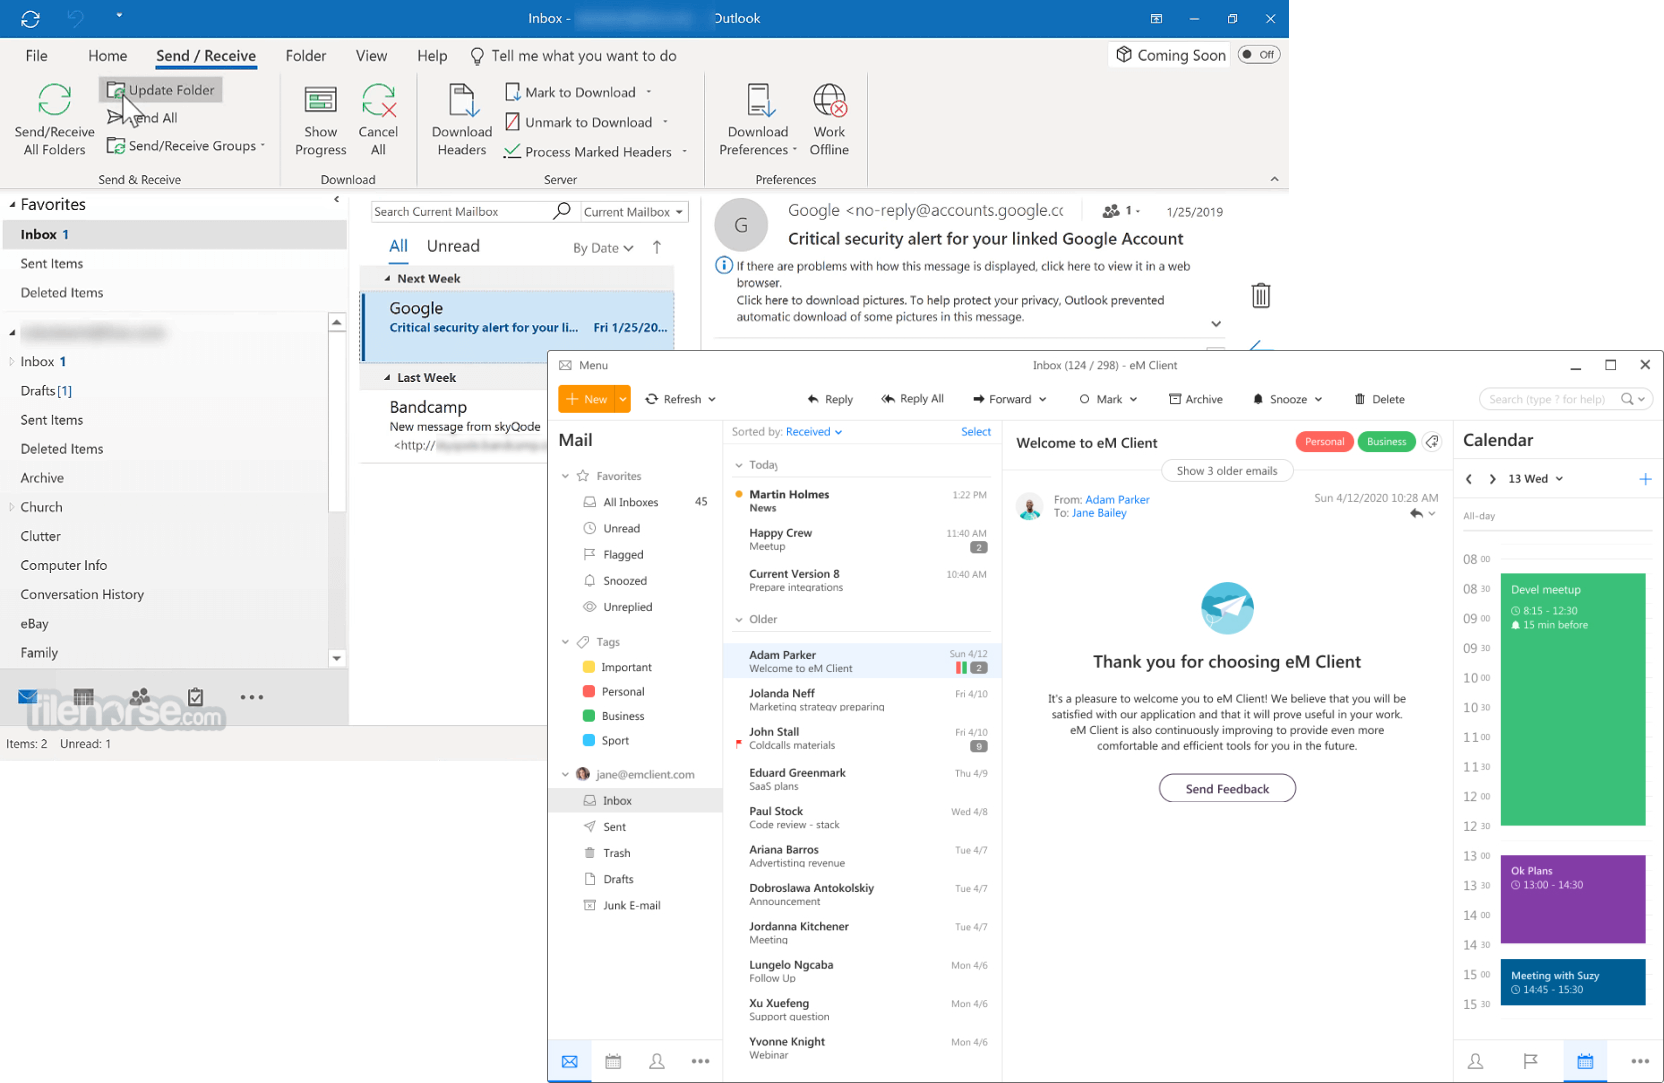Click Cancel All in Outlook ribbon
Screen dimensions: 1664x1083
(378, 120)
